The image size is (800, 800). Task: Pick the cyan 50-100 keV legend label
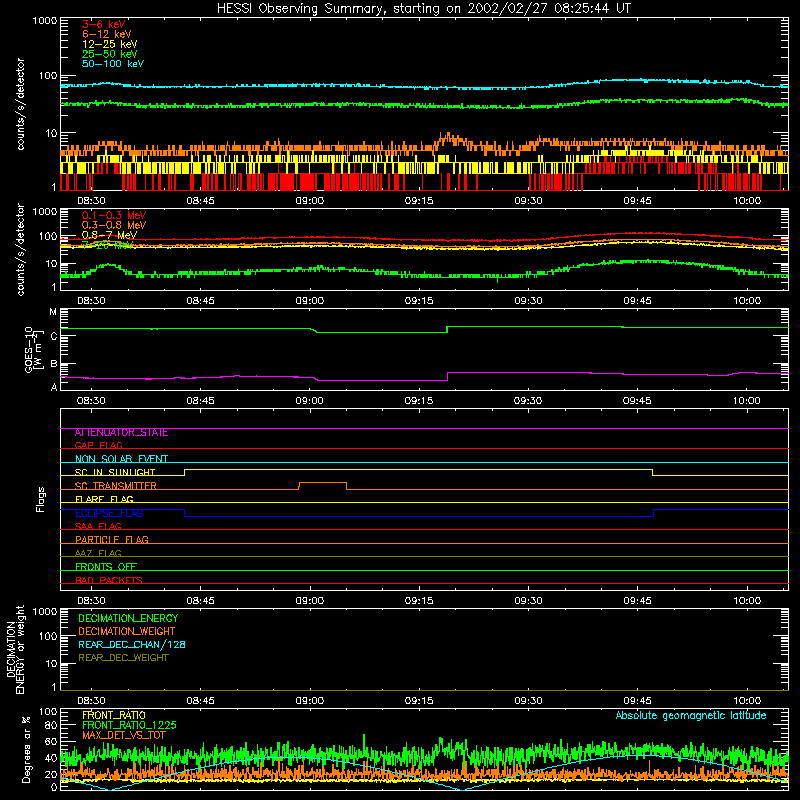[113, 64]
